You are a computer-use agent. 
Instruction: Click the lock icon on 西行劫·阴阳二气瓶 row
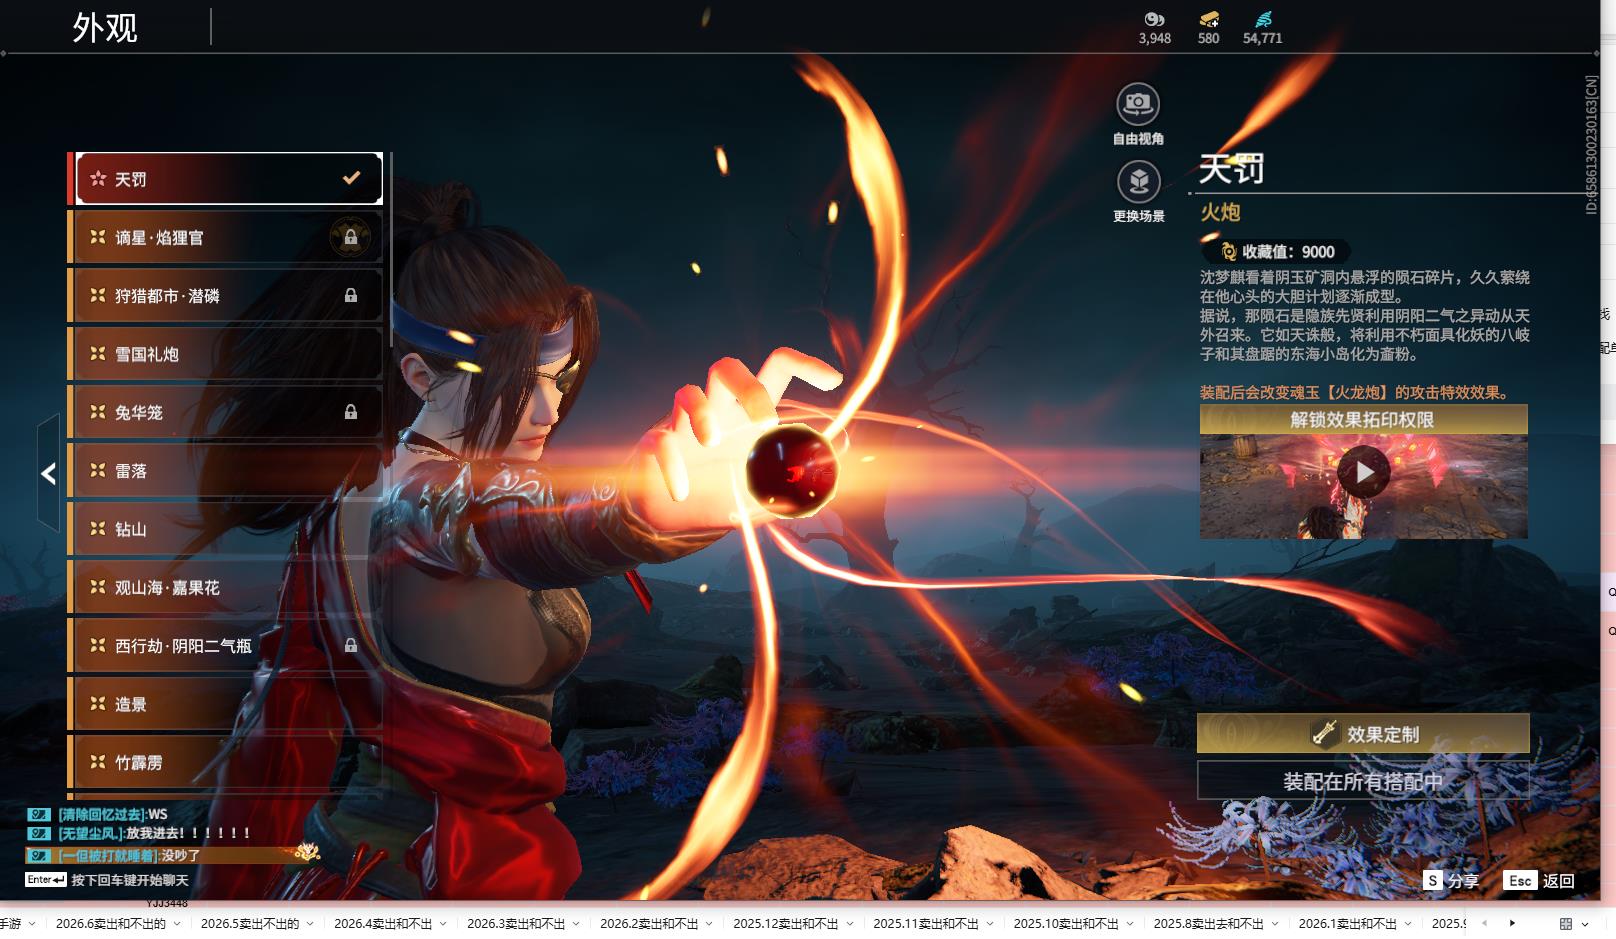351,646
